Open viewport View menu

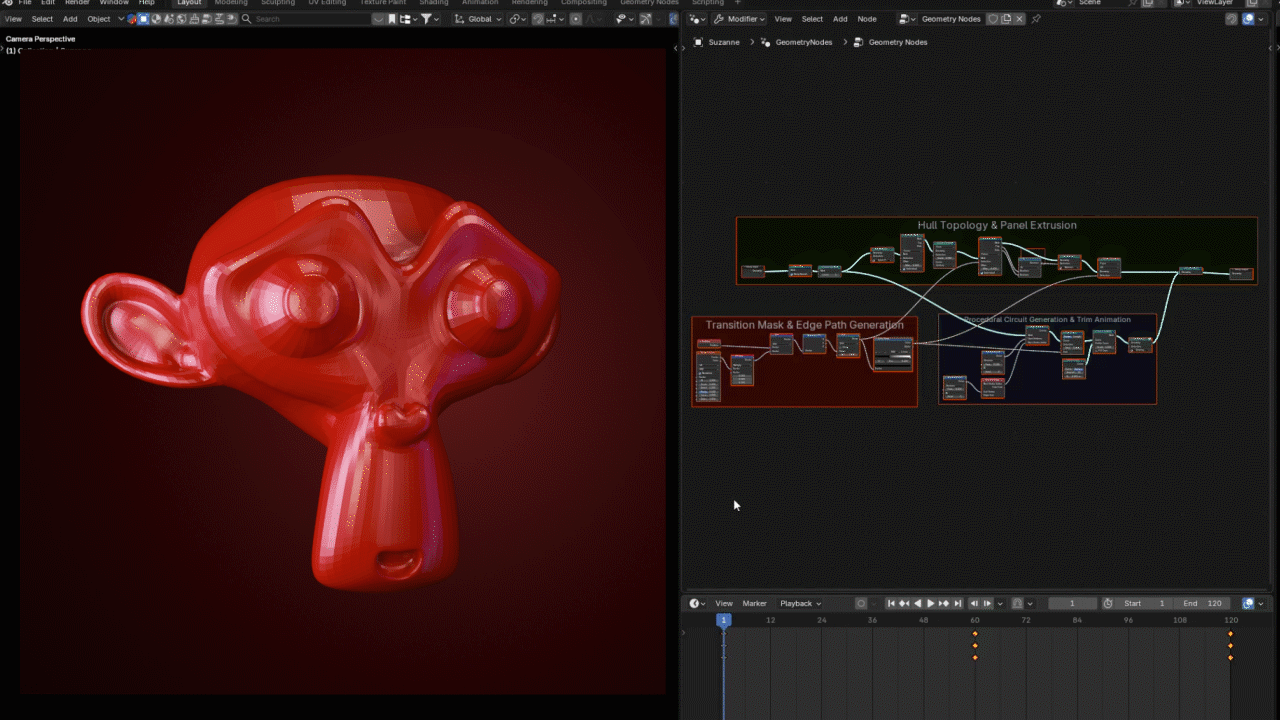coord(13,19)
